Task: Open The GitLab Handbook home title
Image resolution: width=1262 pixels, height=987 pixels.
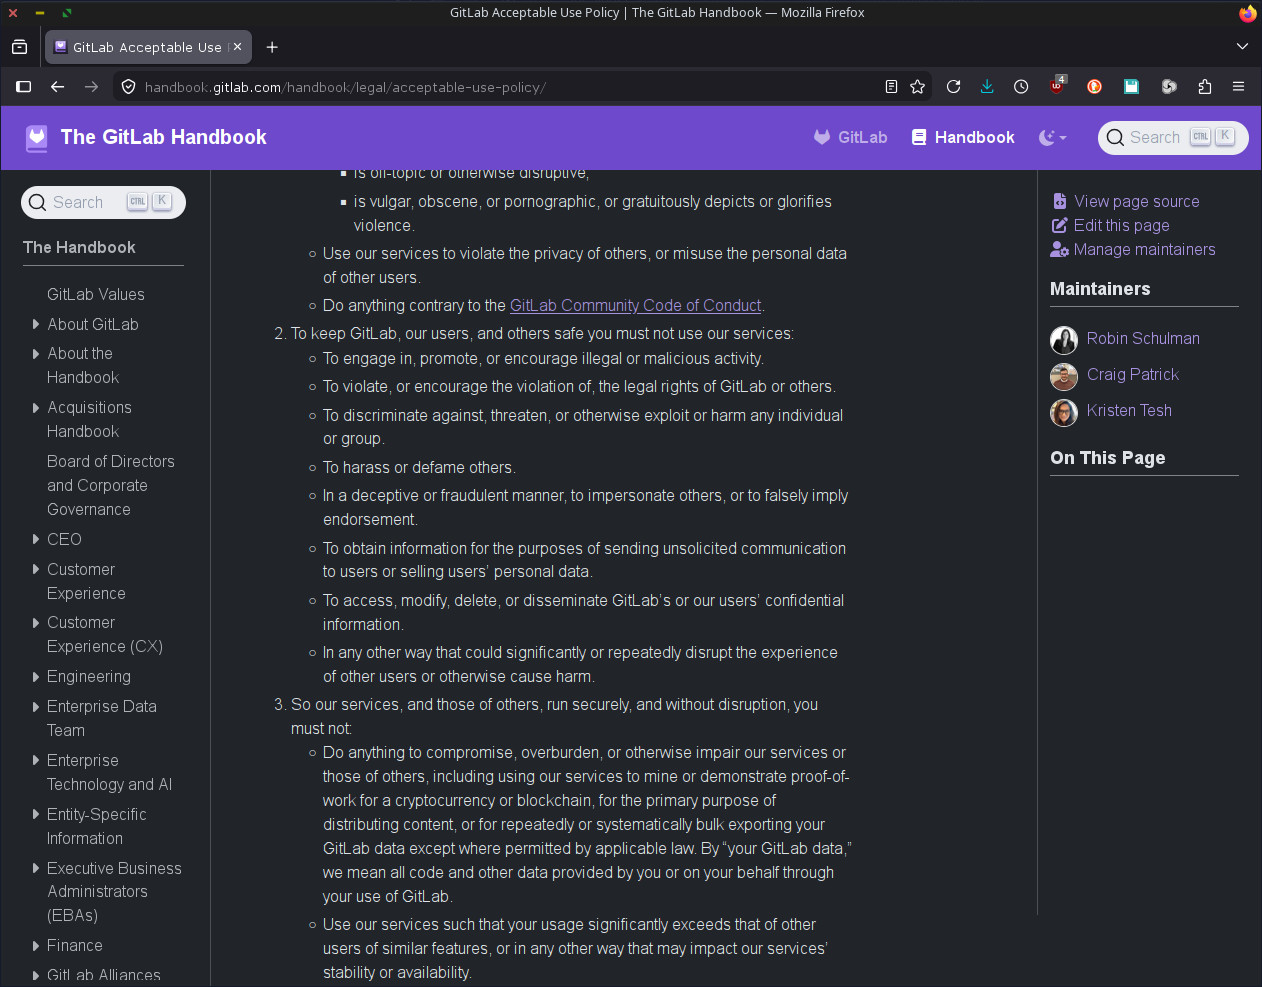Action: click(163, 137)
